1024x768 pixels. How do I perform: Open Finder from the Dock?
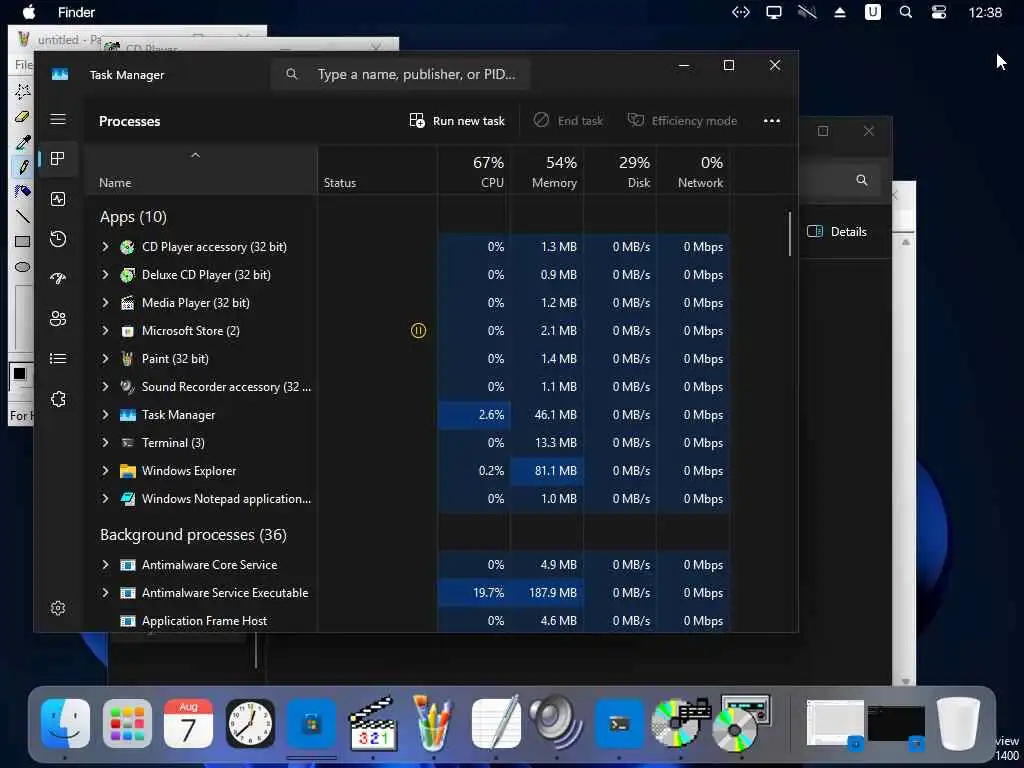click(x=65, y=724)
